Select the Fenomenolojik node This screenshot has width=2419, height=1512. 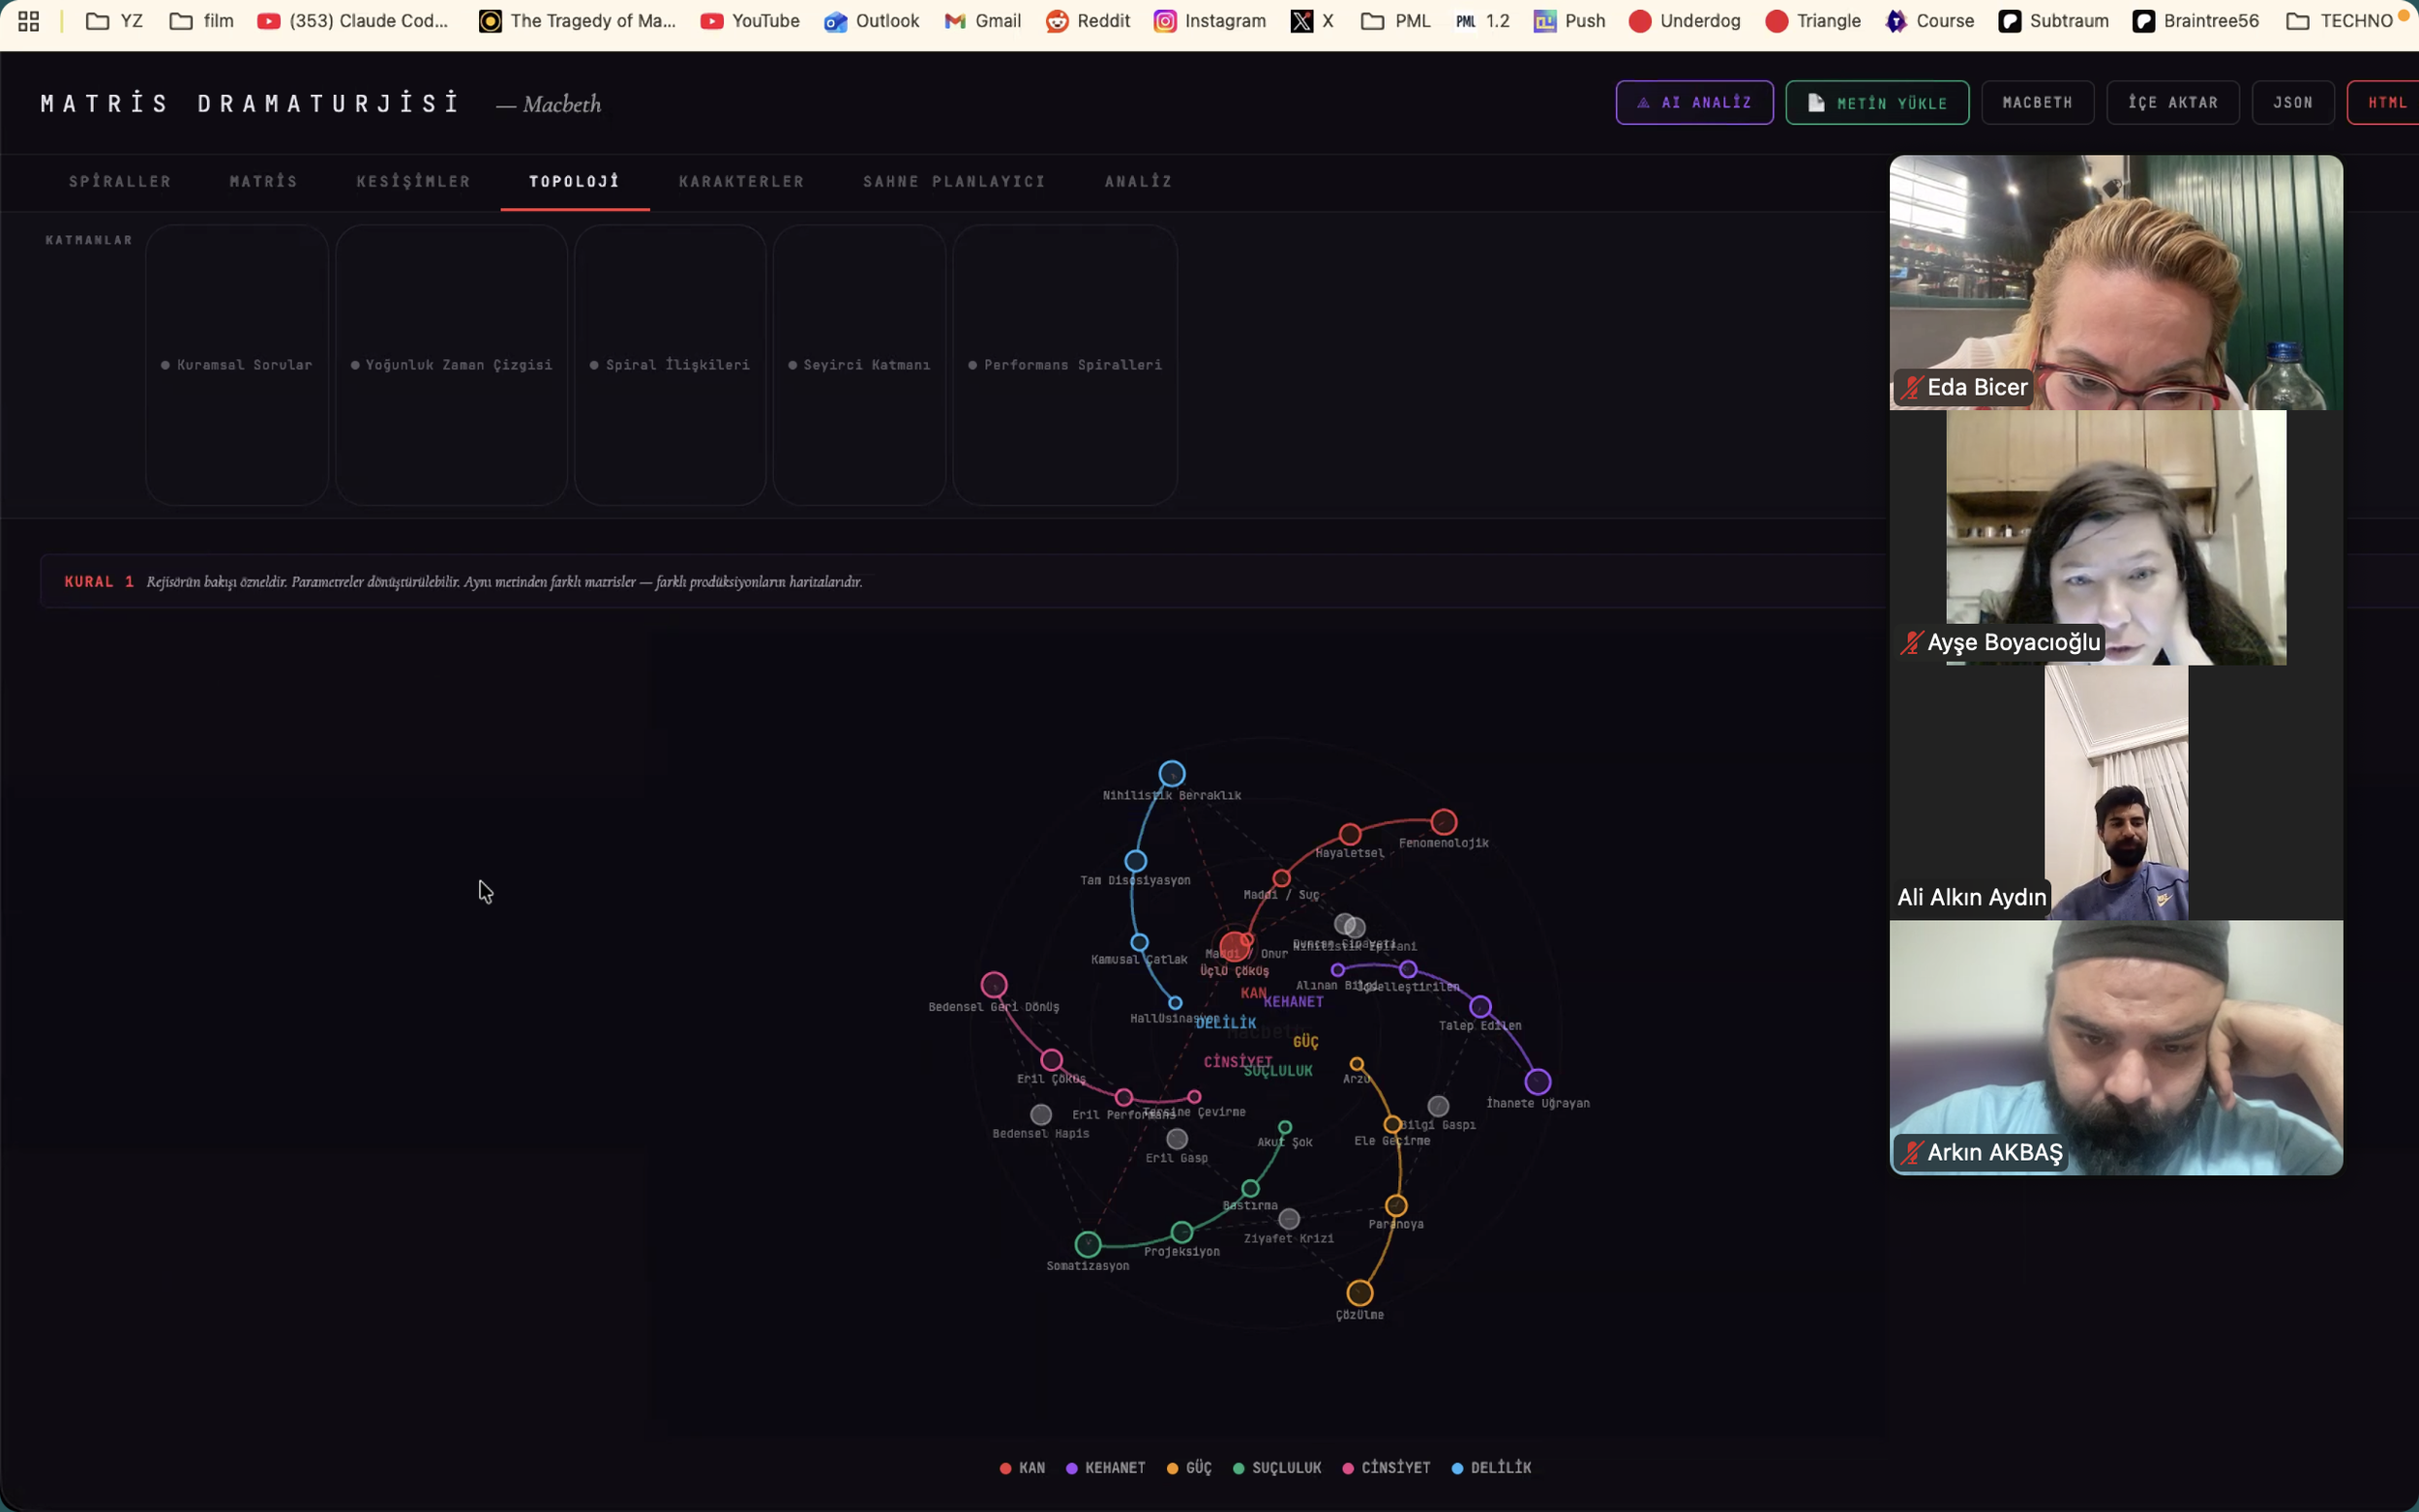[1443, 822]
